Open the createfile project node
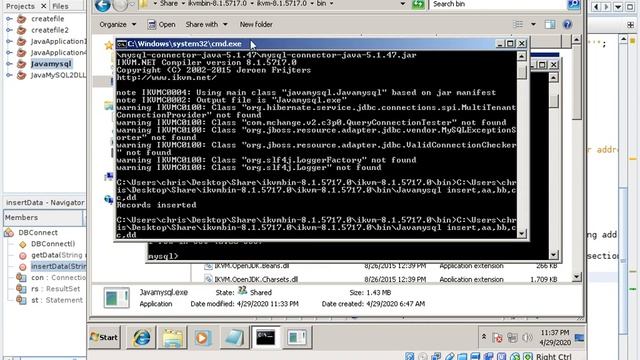This screenshot has height=360, width=640. [x=47, y=19]
